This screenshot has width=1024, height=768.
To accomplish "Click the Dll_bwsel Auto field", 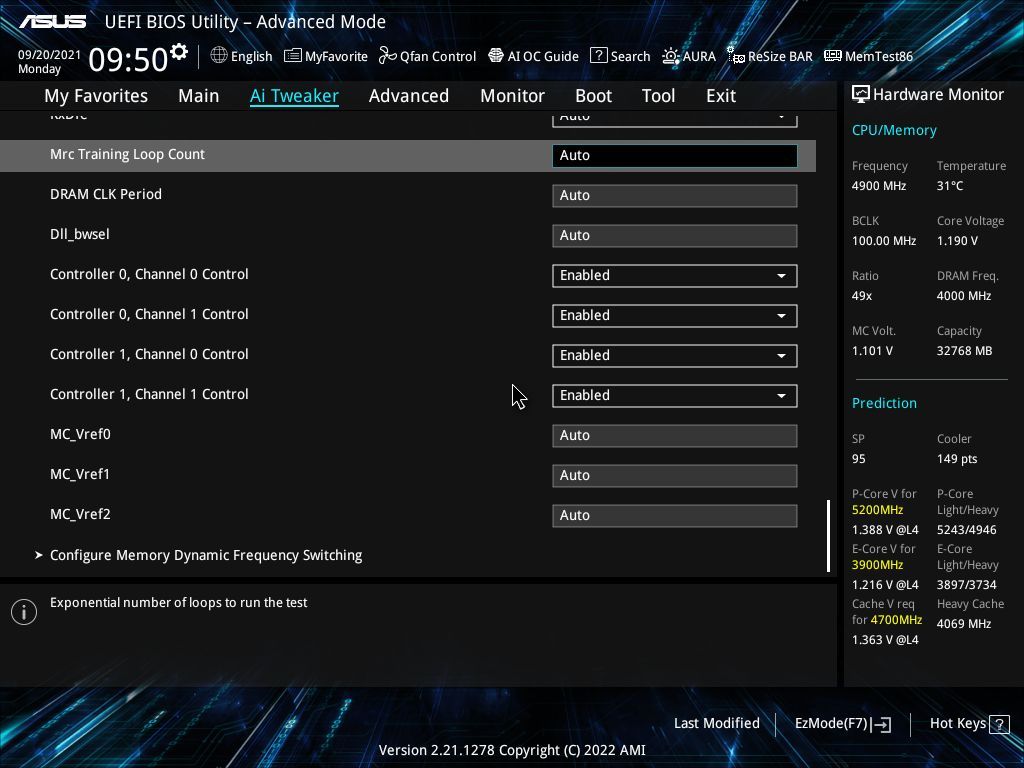I will point(675,235).
